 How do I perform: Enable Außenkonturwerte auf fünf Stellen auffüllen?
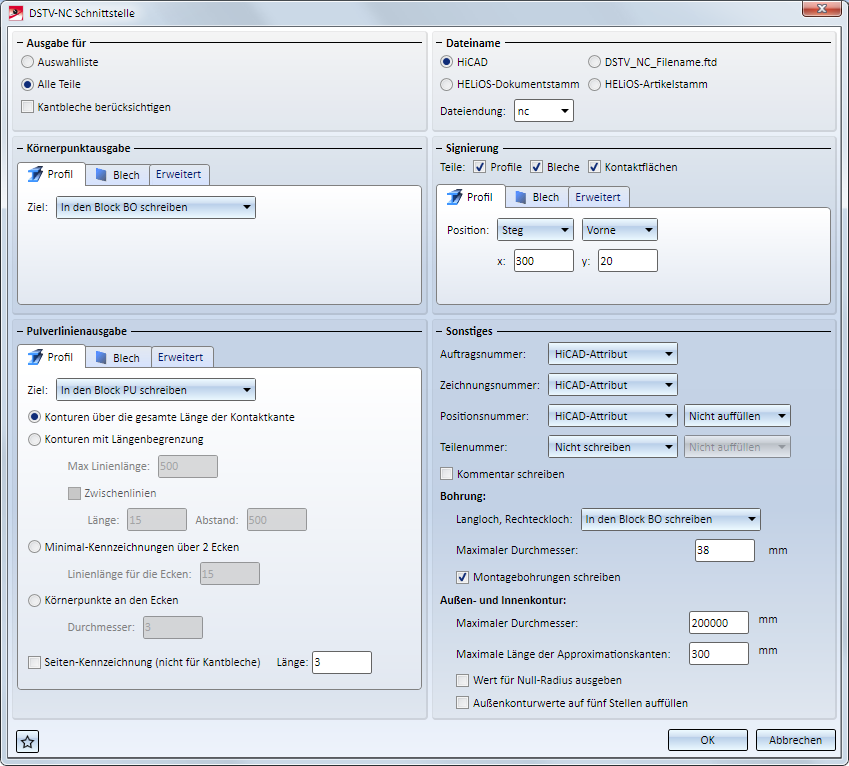pyautogui.click(x=462, y=703)
